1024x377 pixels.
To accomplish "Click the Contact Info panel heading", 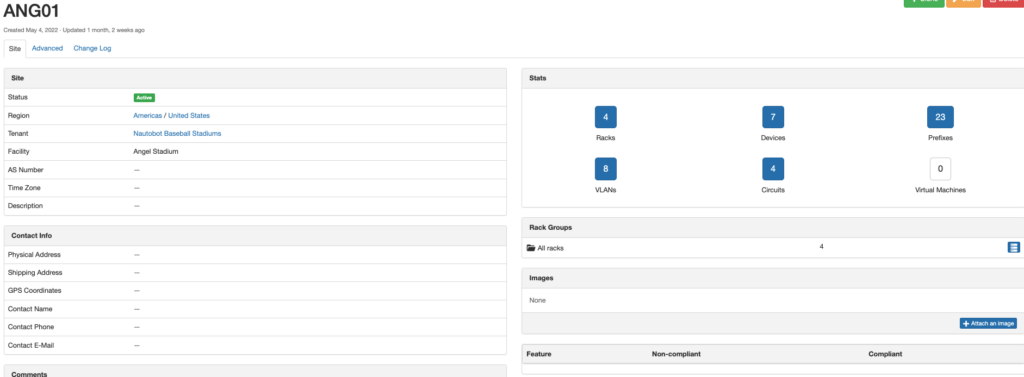I will coord(31,235).
